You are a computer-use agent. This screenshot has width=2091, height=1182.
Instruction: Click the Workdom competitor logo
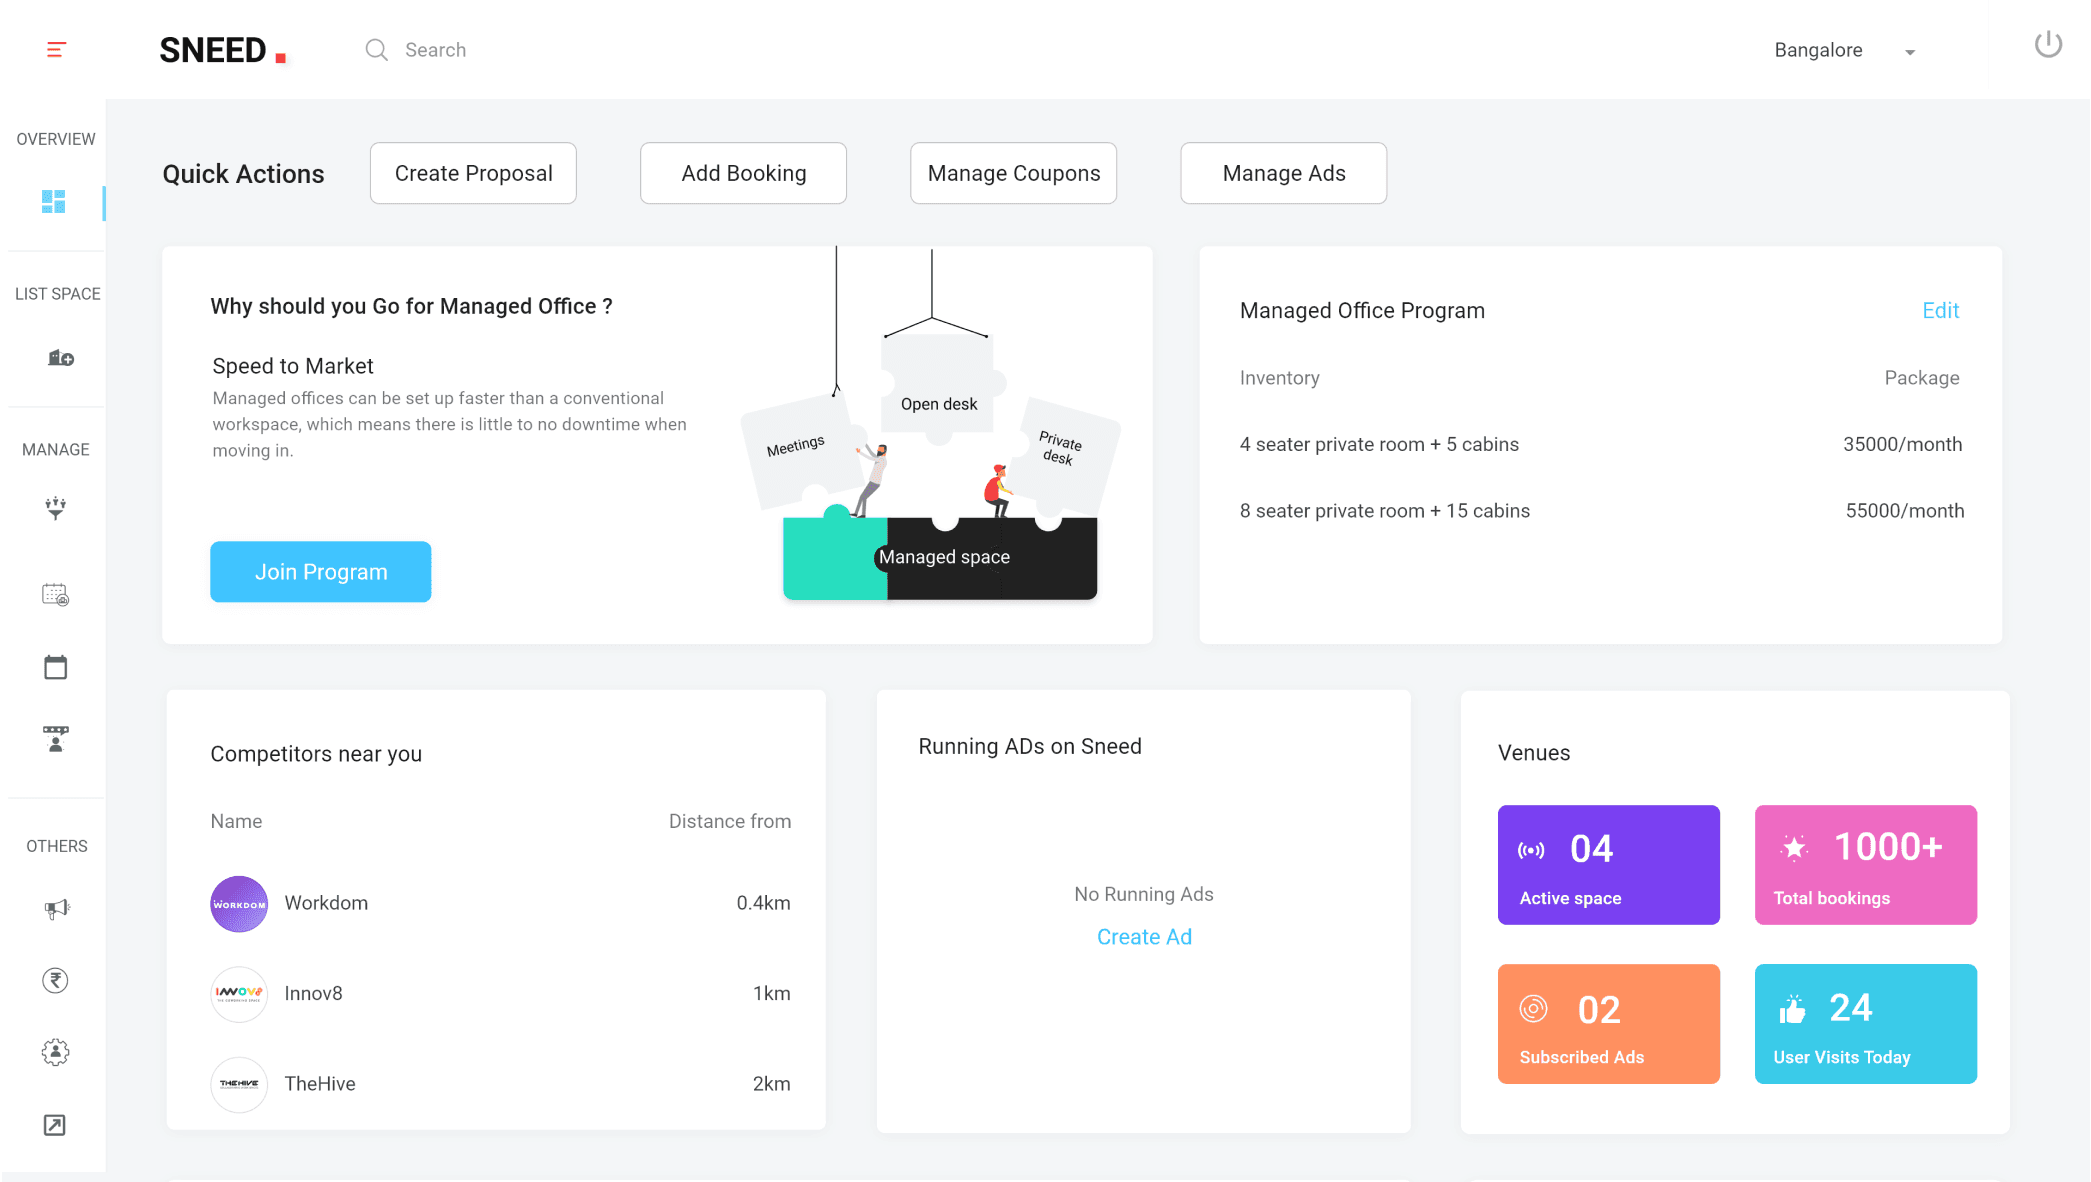tap(239, 903)
